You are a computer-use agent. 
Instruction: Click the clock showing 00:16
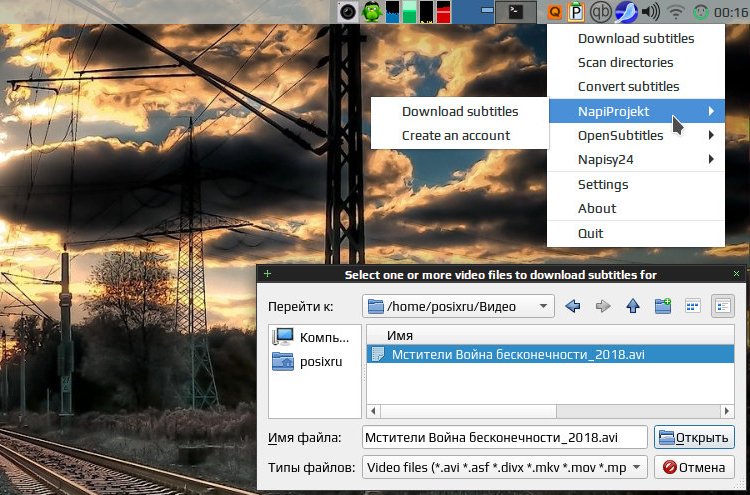730,12
